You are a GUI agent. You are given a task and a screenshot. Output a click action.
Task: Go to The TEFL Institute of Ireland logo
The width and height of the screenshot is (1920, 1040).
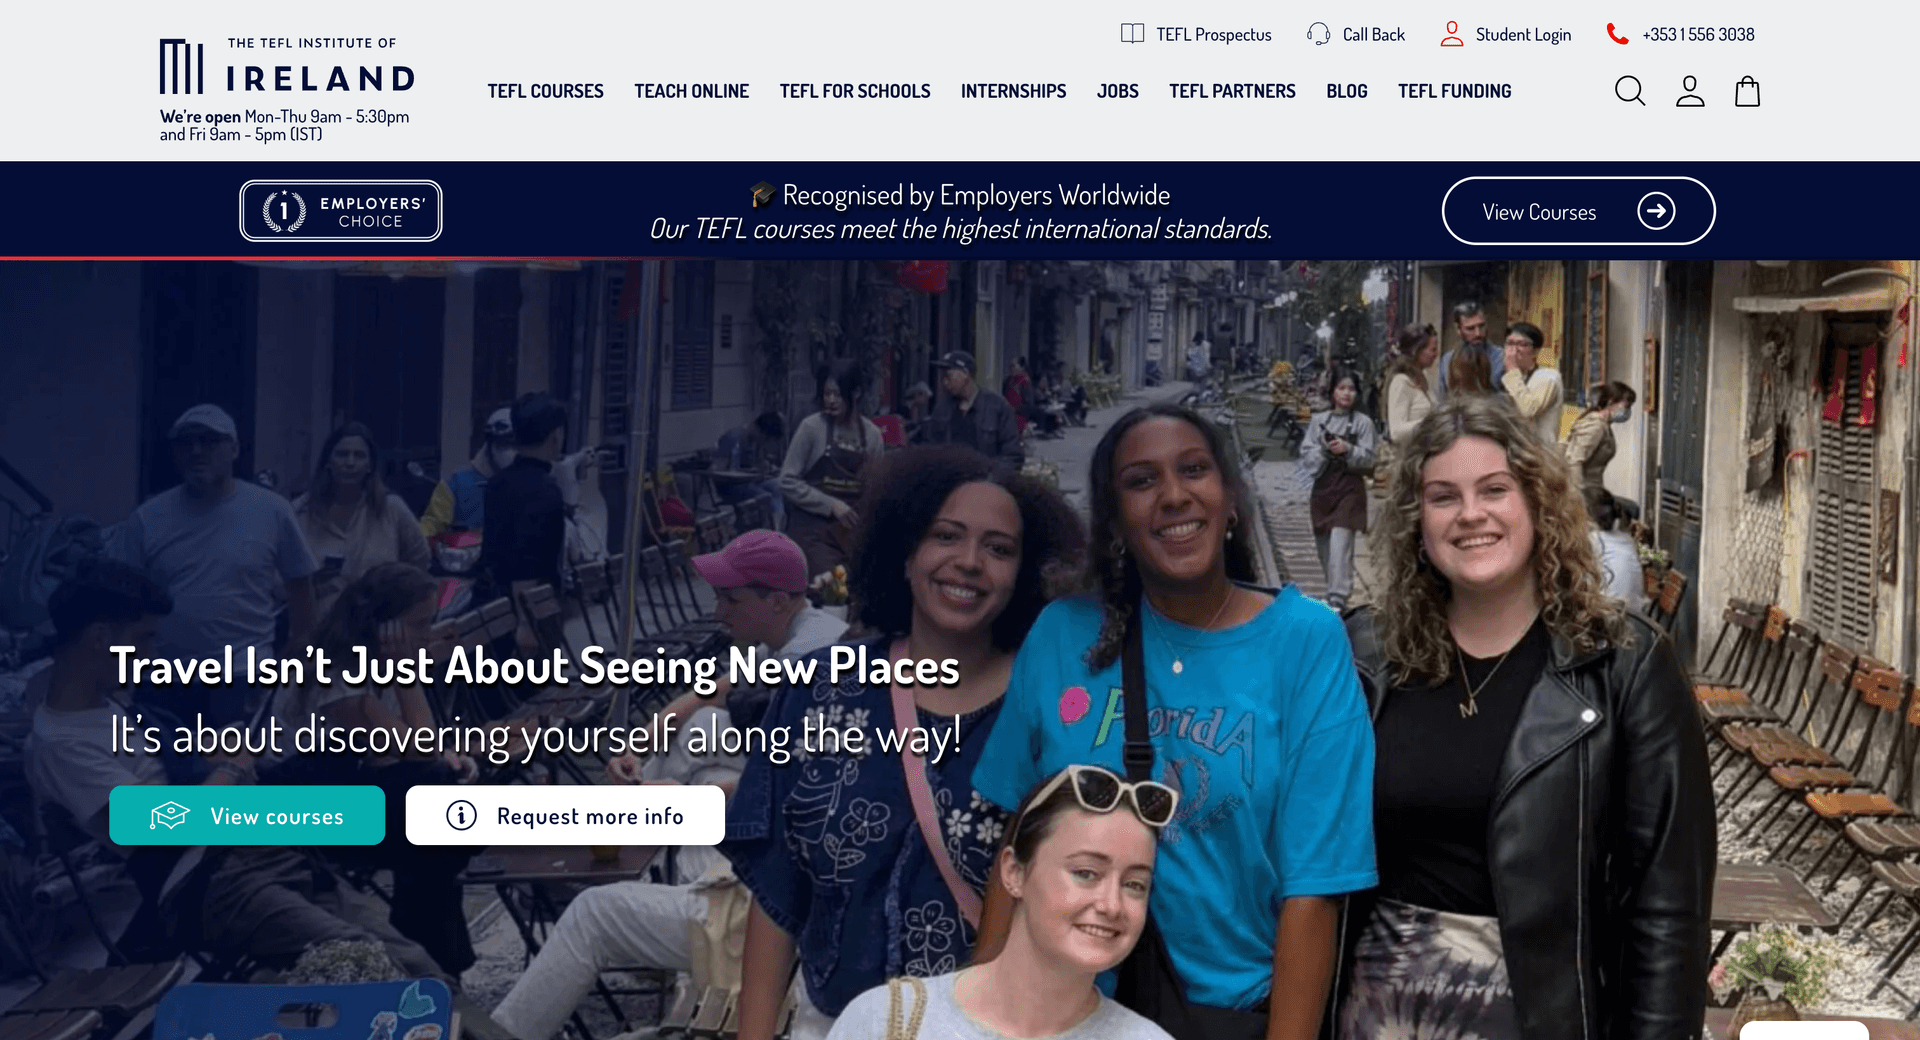(x=287, y=66)
